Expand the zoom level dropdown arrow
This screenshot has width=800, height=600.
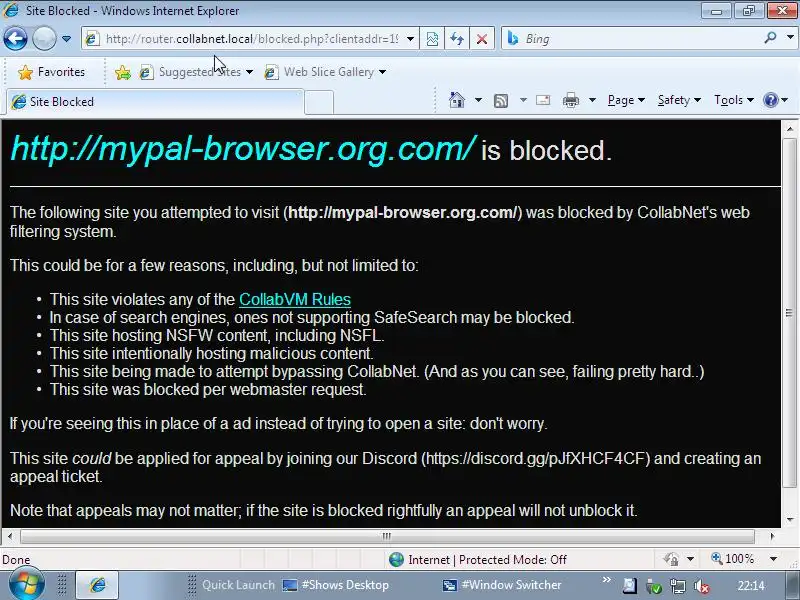773,559
